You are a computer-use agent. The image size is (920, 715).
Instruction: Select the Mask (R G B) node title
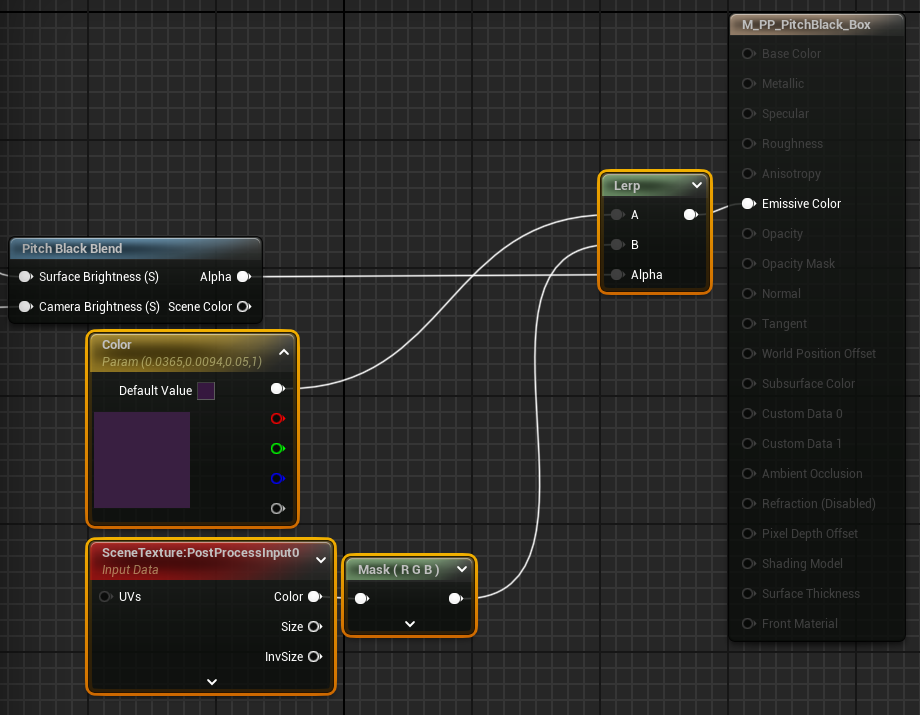tap(398, 570)
